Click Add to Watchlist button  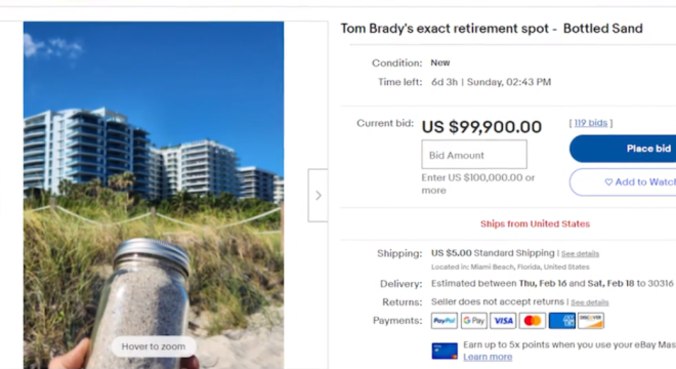(x=623, y=182)
